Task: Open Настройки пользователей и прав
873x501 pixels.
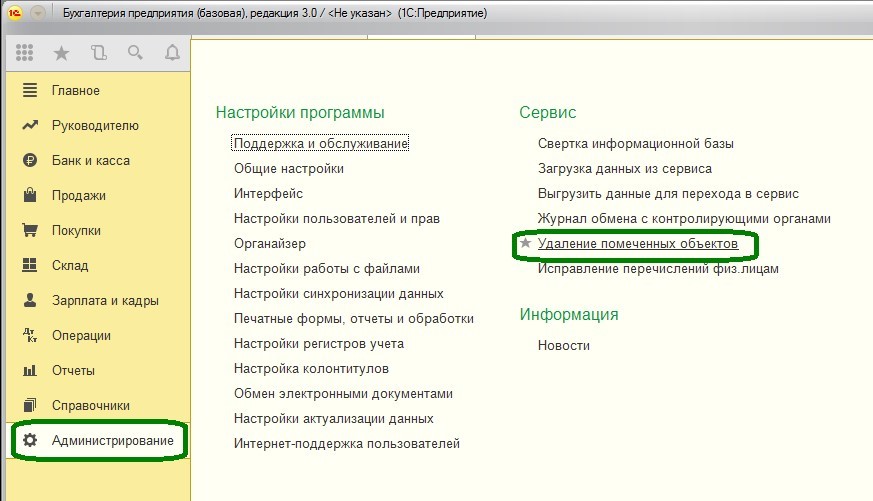Action: [337, 218]
